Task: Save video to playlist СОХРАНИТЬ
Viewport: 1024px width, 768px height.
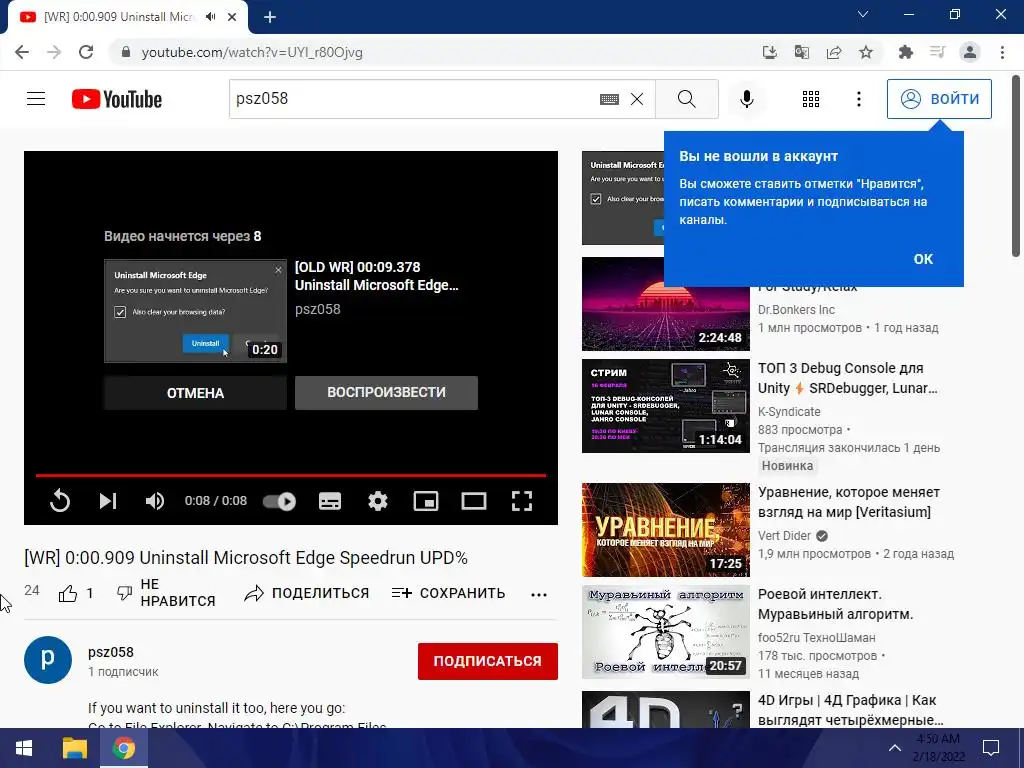Action: pyautogui.click(x=448, y=593)
